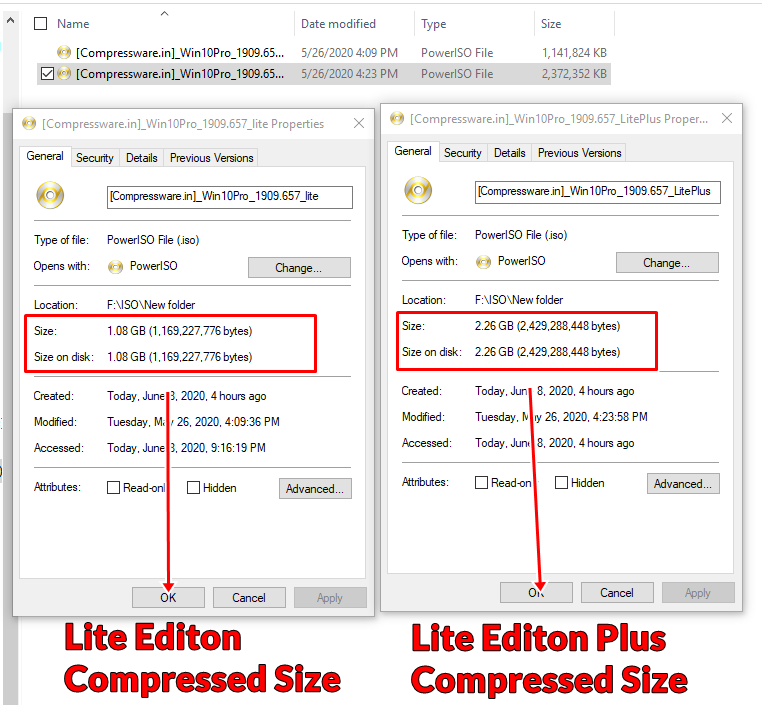762x705 pixels.
Task: Enable Hidden in the LitePlus Properties dialog
Action: tap(561, 482)
